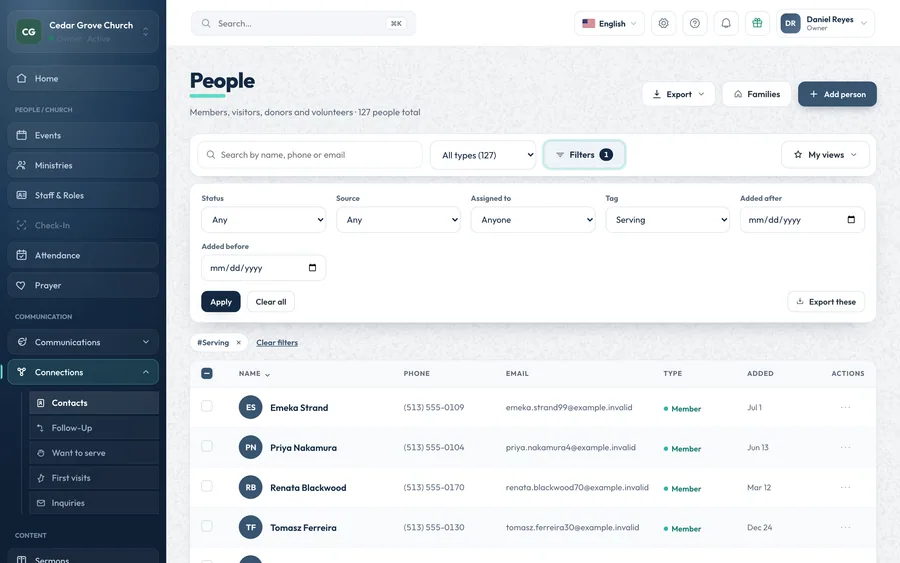Open calendar picker for Added after
900x563 pixels.
(851, 220)
